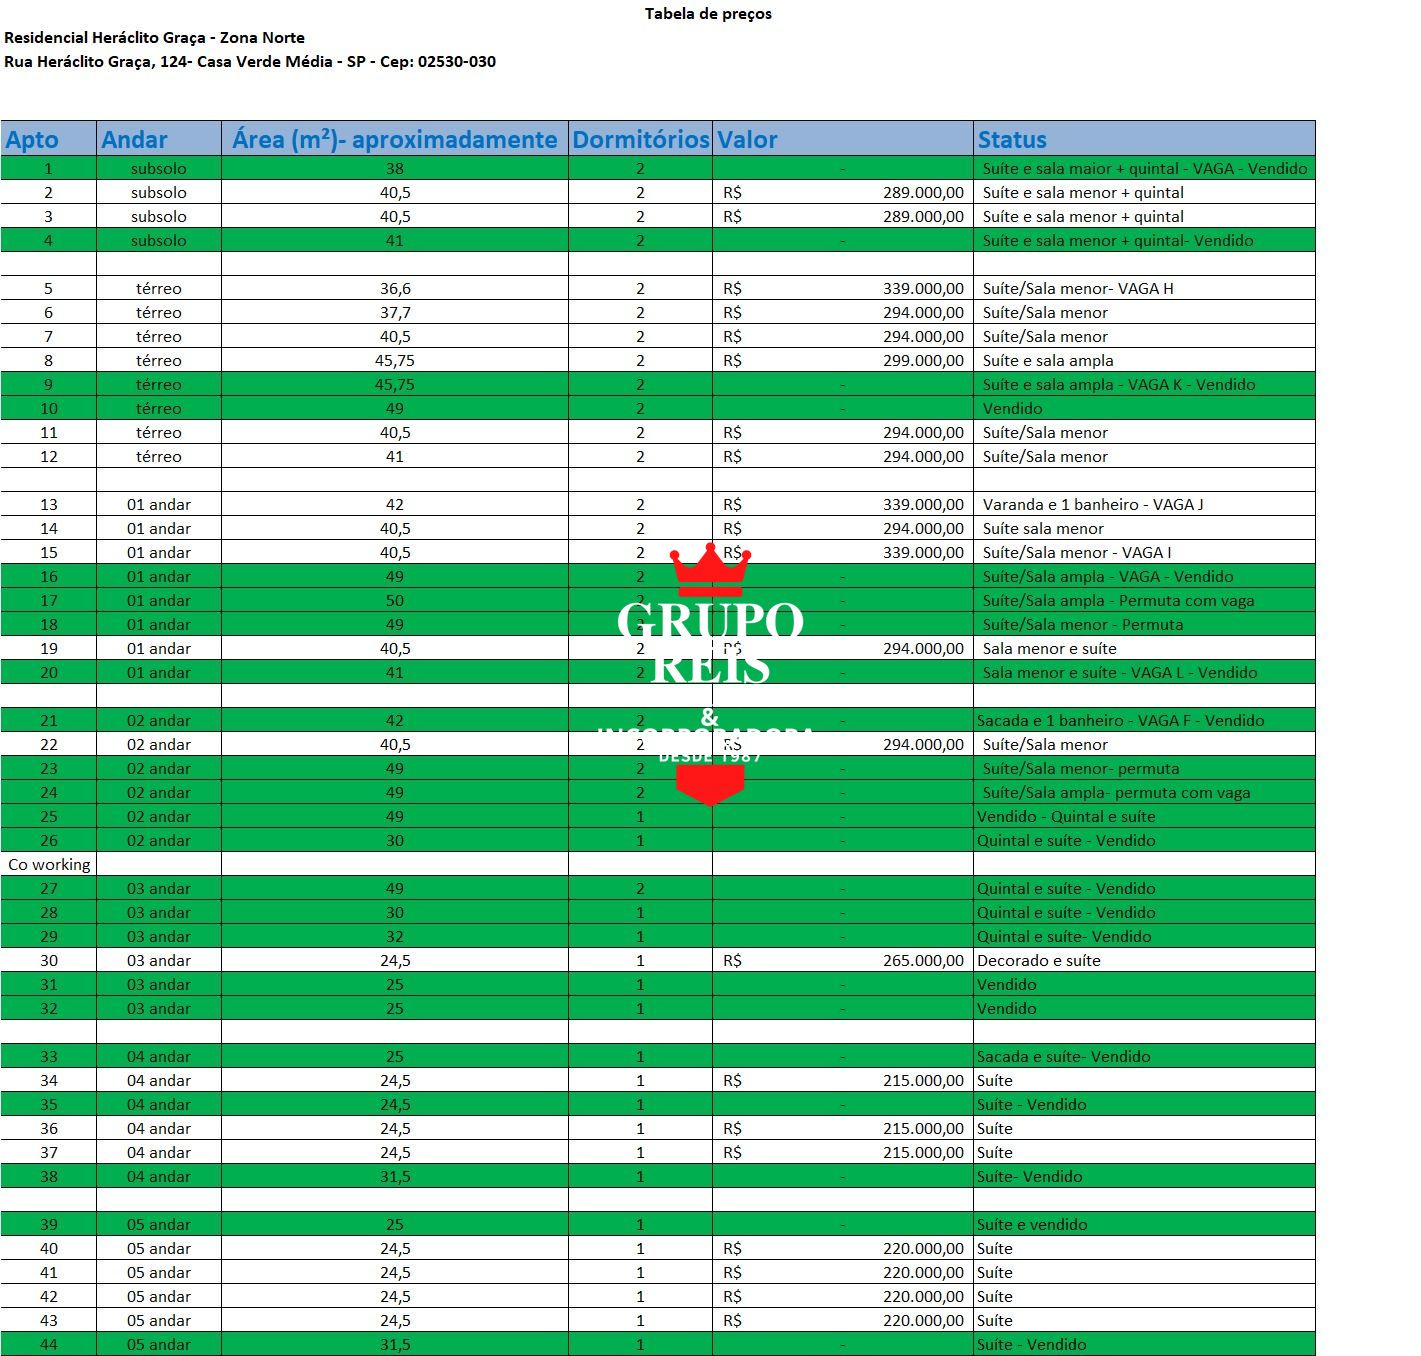Click the 289.000,00 value for apartment 3

point(923,217)
